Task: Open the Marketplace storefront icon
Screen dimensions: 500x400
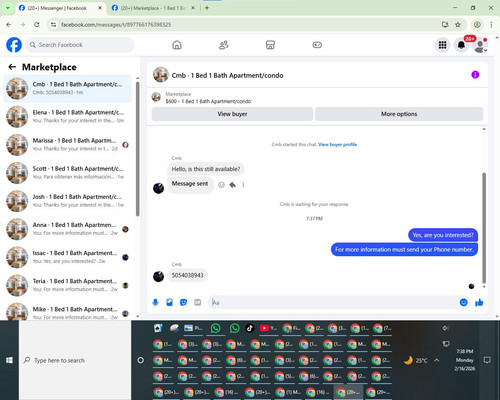Action: tap(270, 45)
